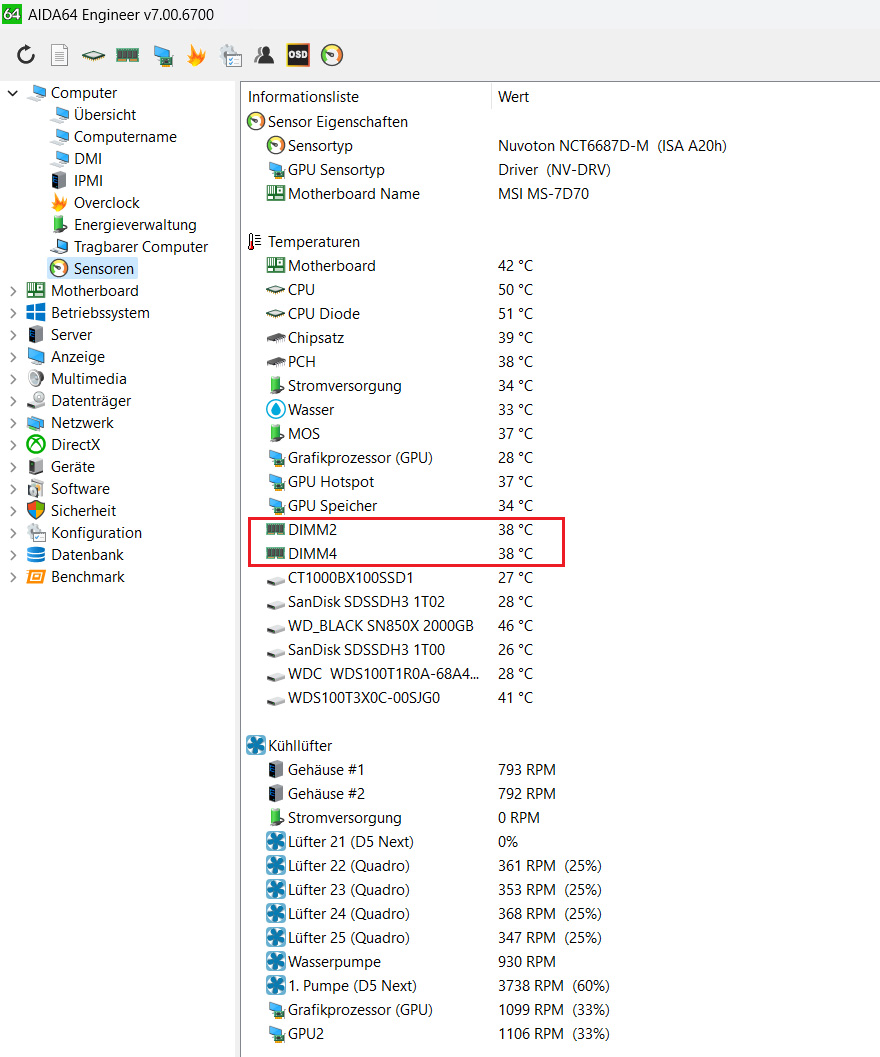880x1057 pixels.
Task: Click the MOS row icon
Action: (276, 433)
